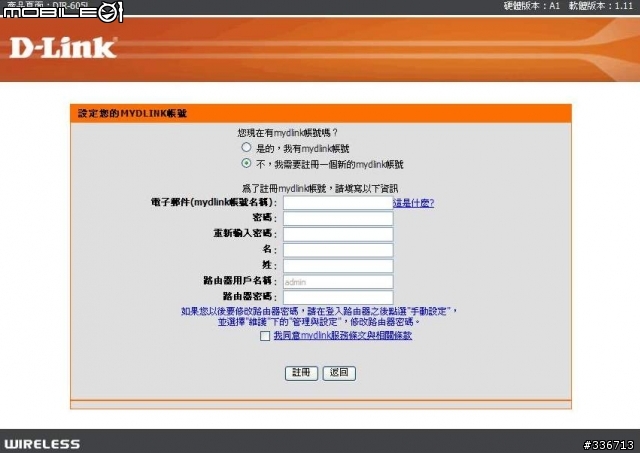Open the 這是什麼? help link
640x453 pixels.
pos(413,203)
